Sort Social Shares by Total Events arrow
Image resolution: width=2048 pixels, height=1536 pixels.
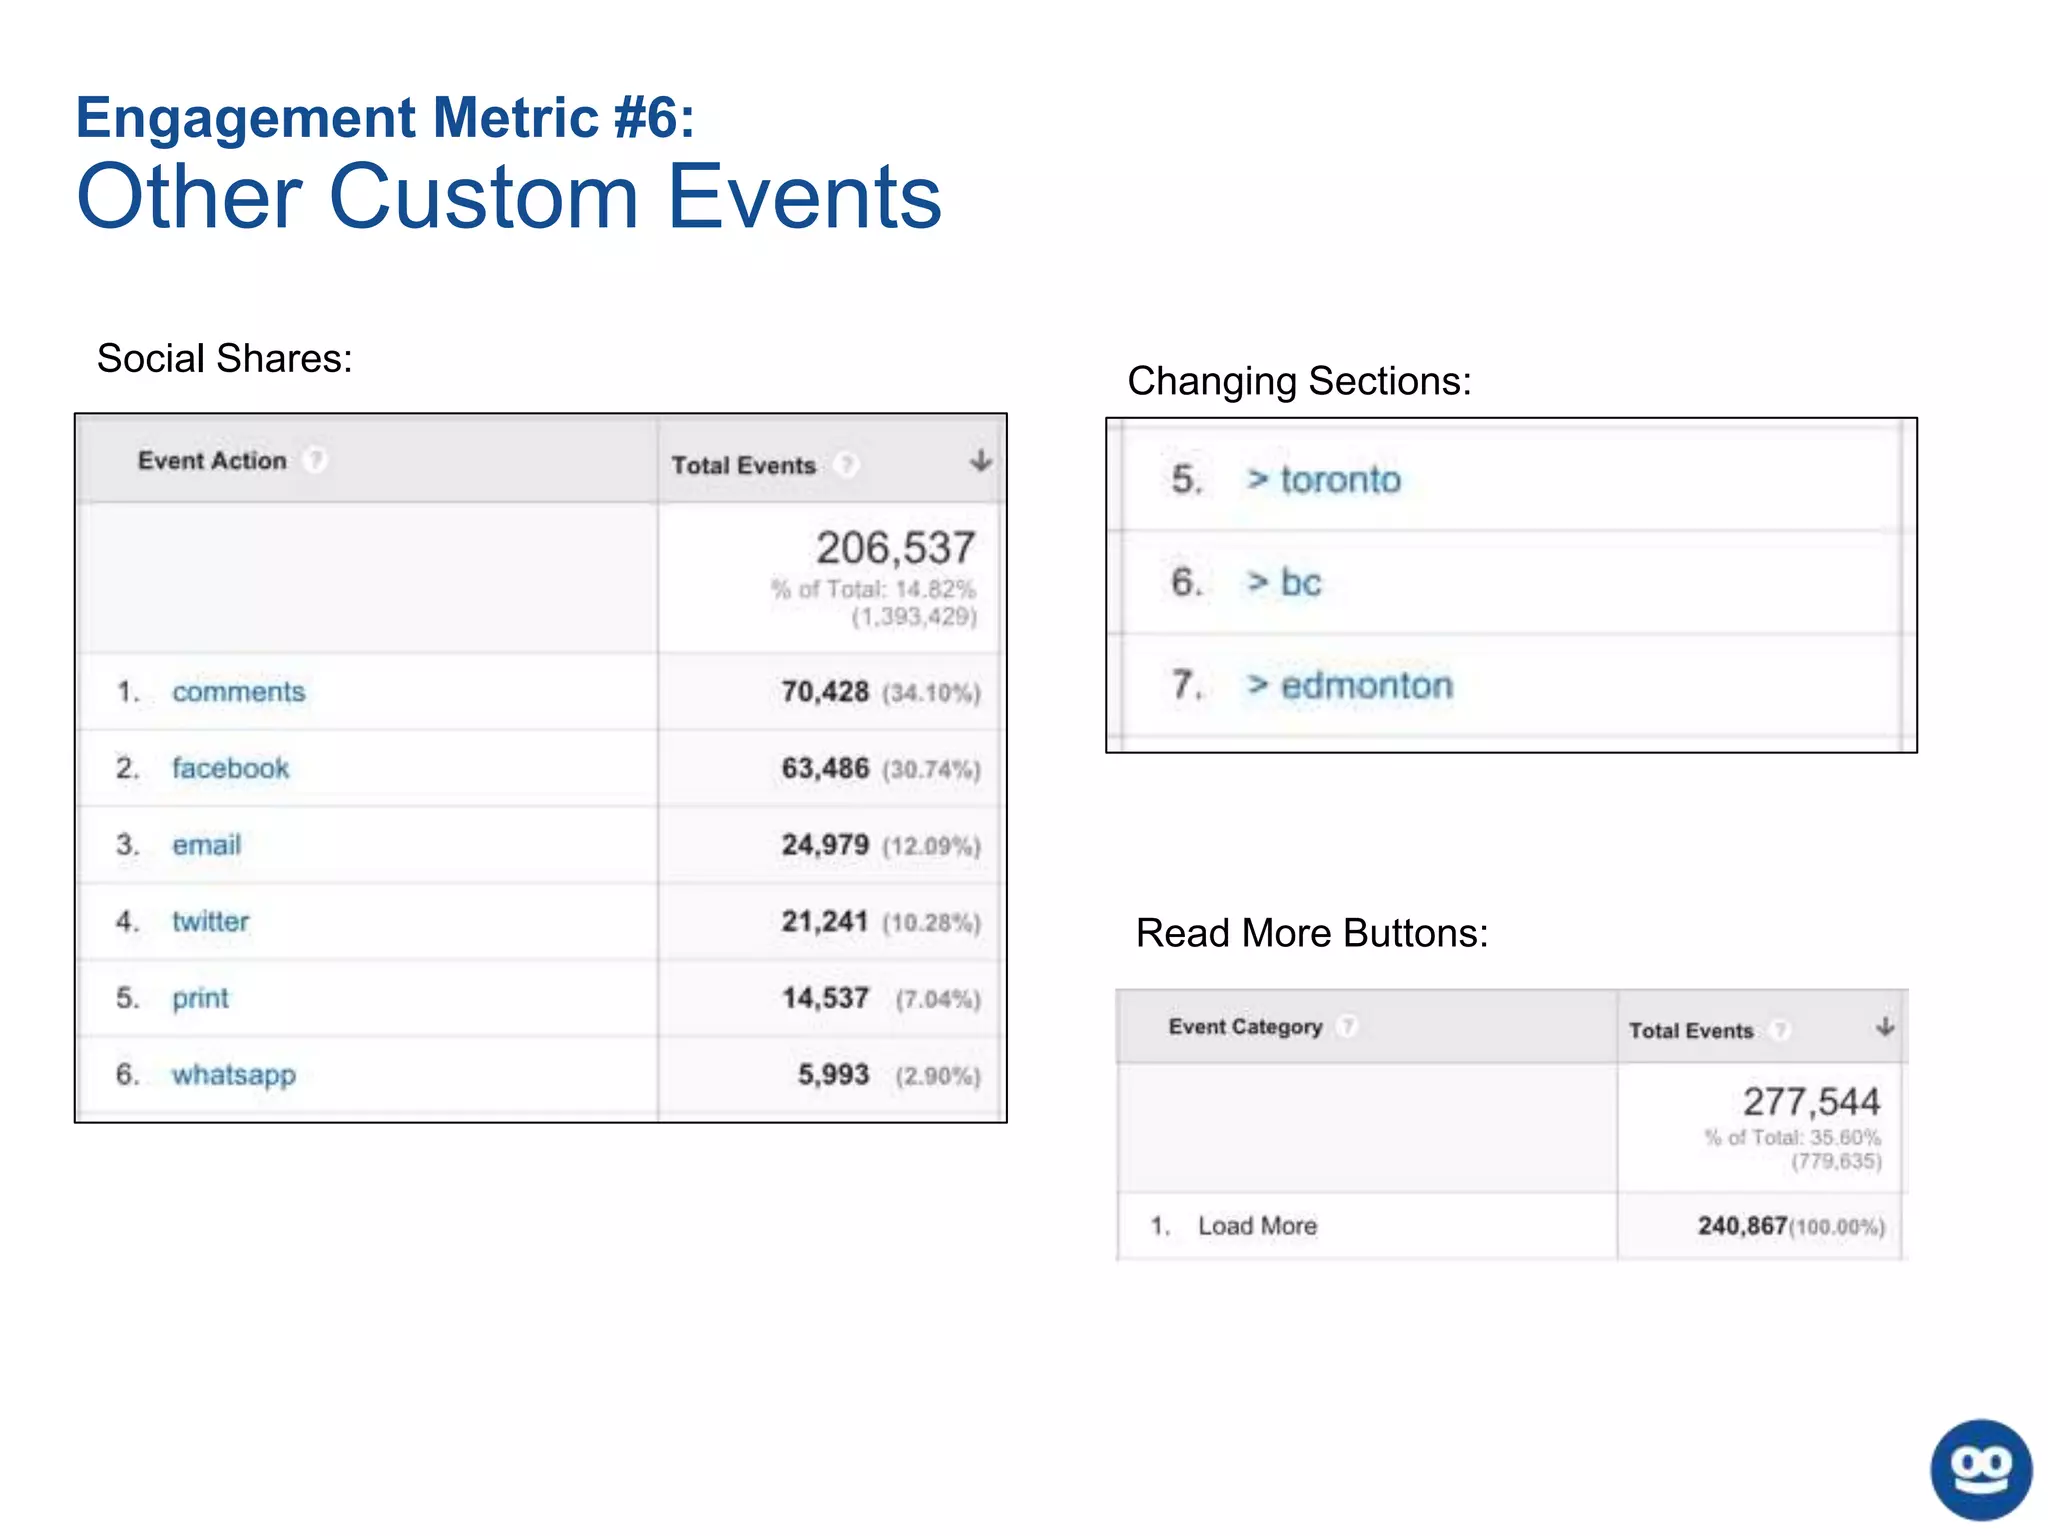point(981,461)
